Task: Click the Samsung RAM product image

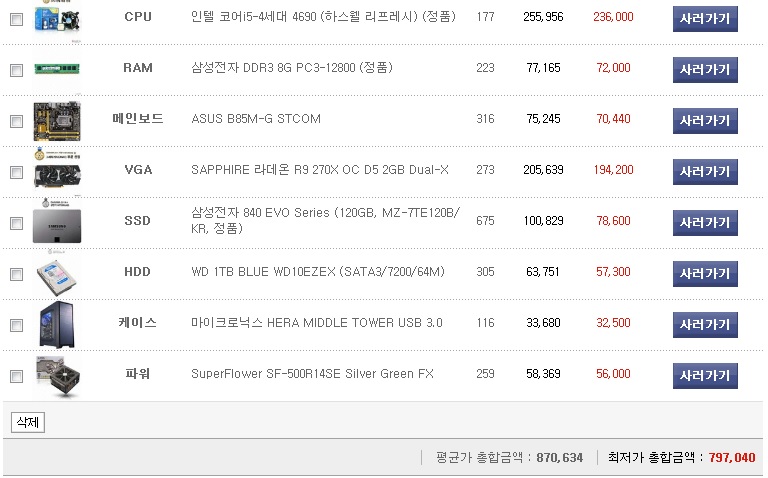Action: tap(57, 69)
